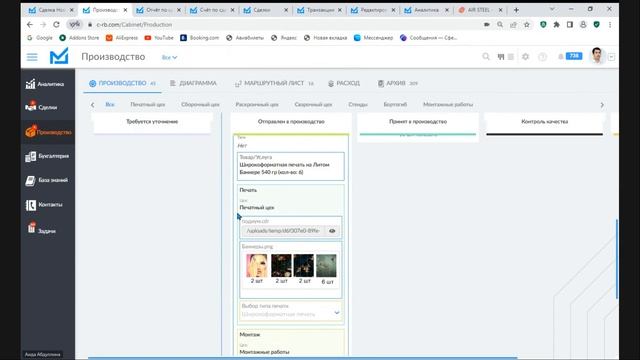Open a new browser tab with plus
The width and height of the screenshot is (640, 360).
click(516, 9)
